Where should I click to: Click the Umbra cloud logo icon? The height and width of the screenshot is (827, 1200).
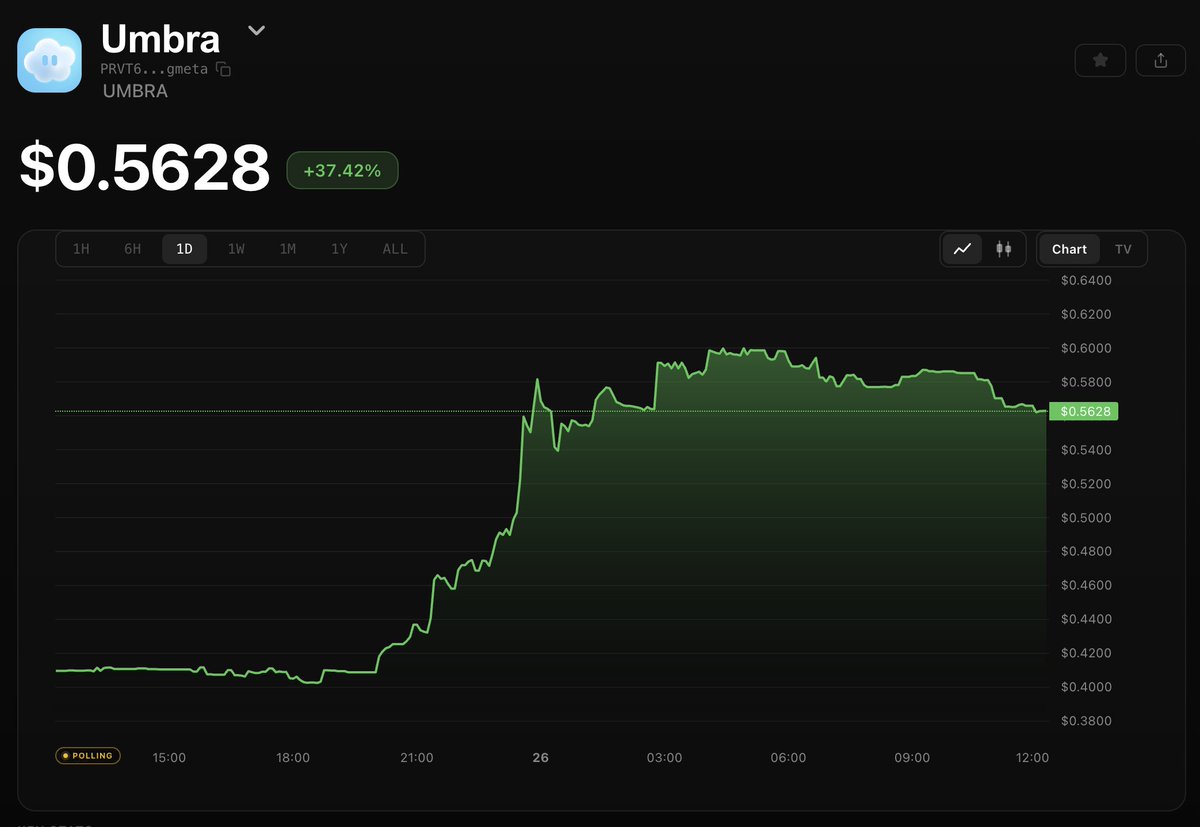pos(50,60)
